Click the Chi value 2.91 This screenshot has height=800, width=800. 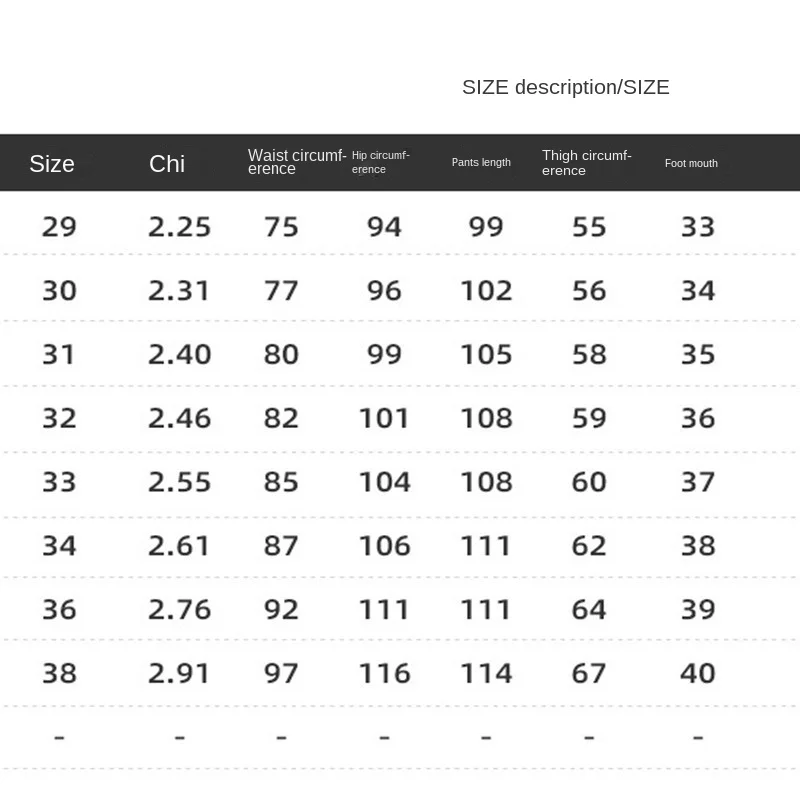tap(180, 673)
